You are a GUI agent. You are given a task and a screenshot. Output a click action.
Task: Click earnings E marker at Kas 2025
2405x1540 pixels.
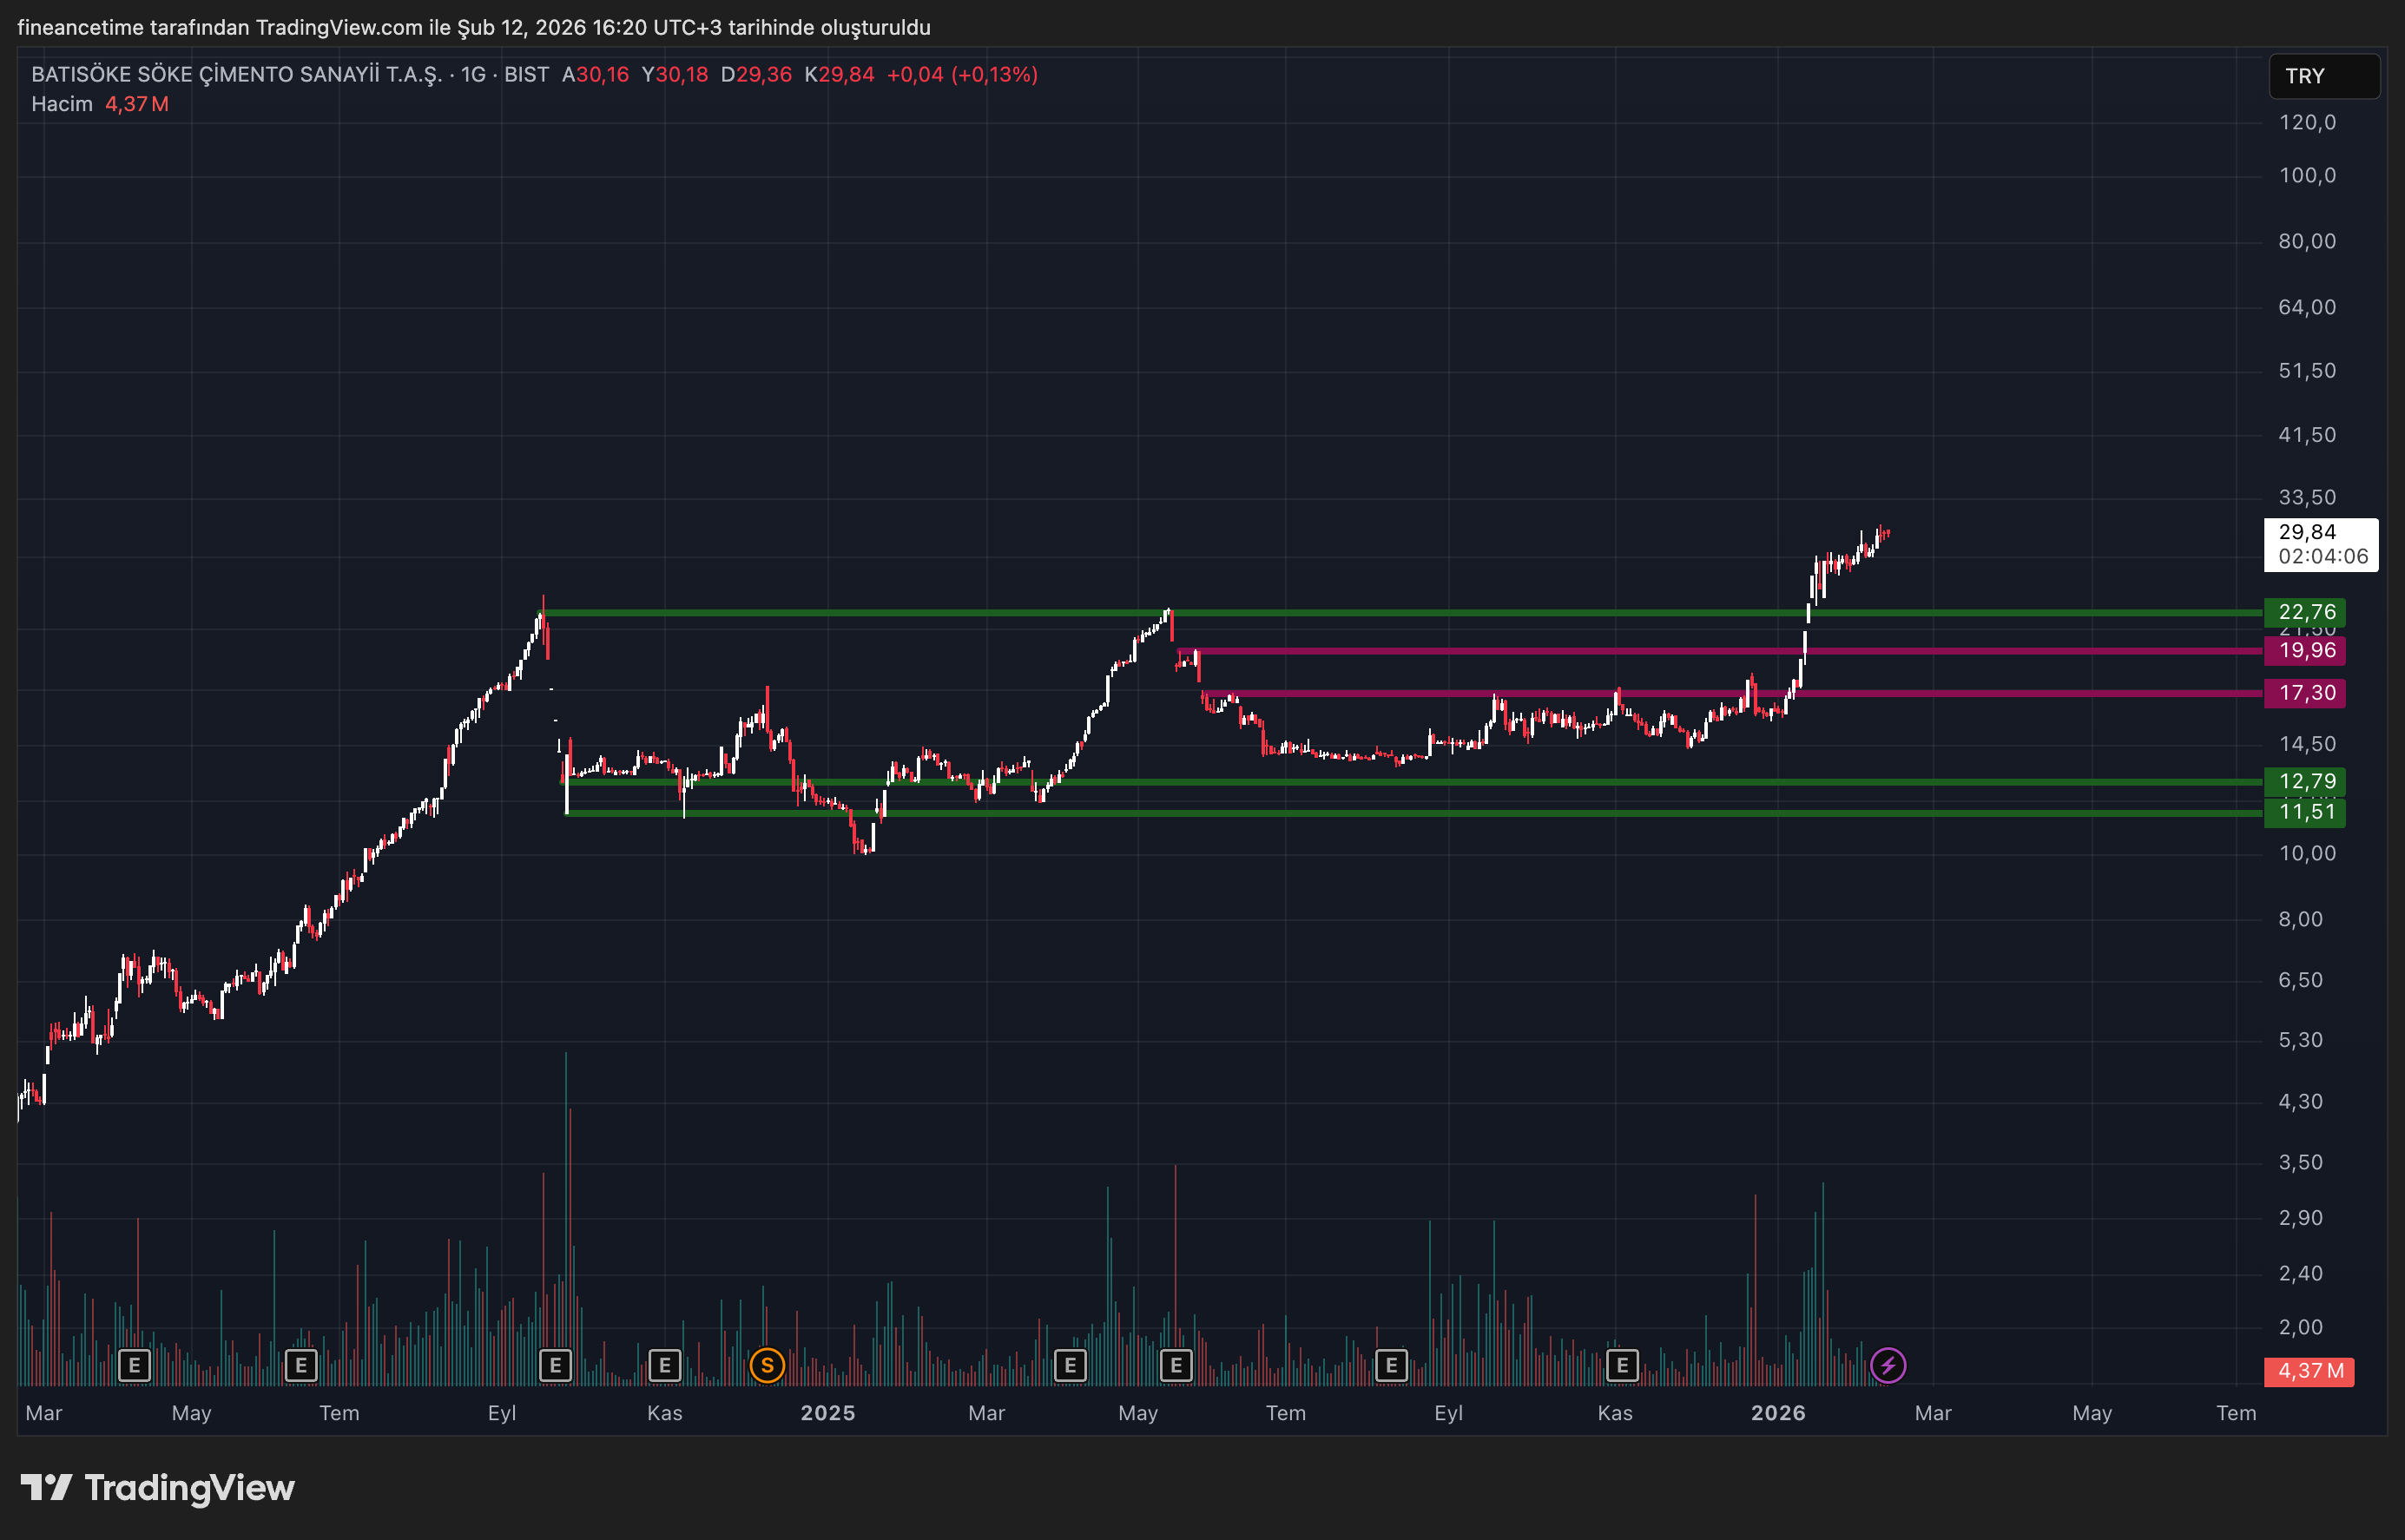[x=1622, y=1365]
